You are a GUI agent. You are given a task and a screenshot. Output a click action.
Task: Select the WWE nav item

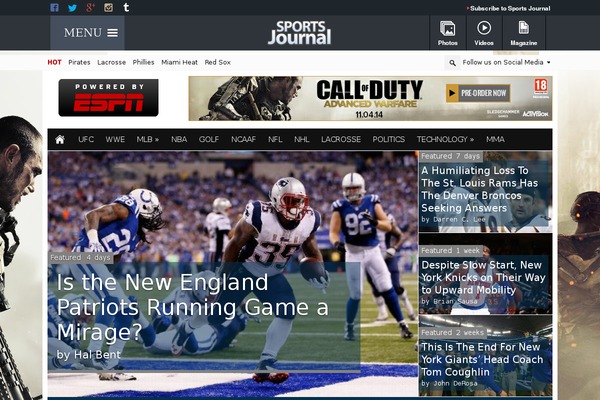115,139
